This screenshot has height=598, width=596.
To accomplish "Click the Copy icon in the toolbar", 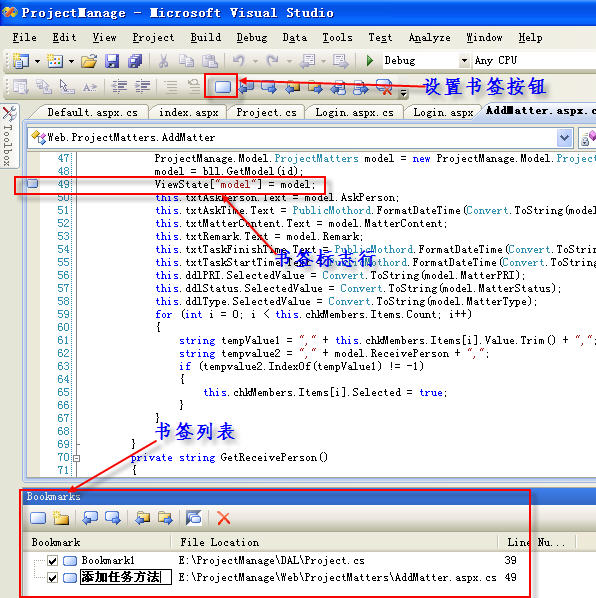I will [186, 61].
